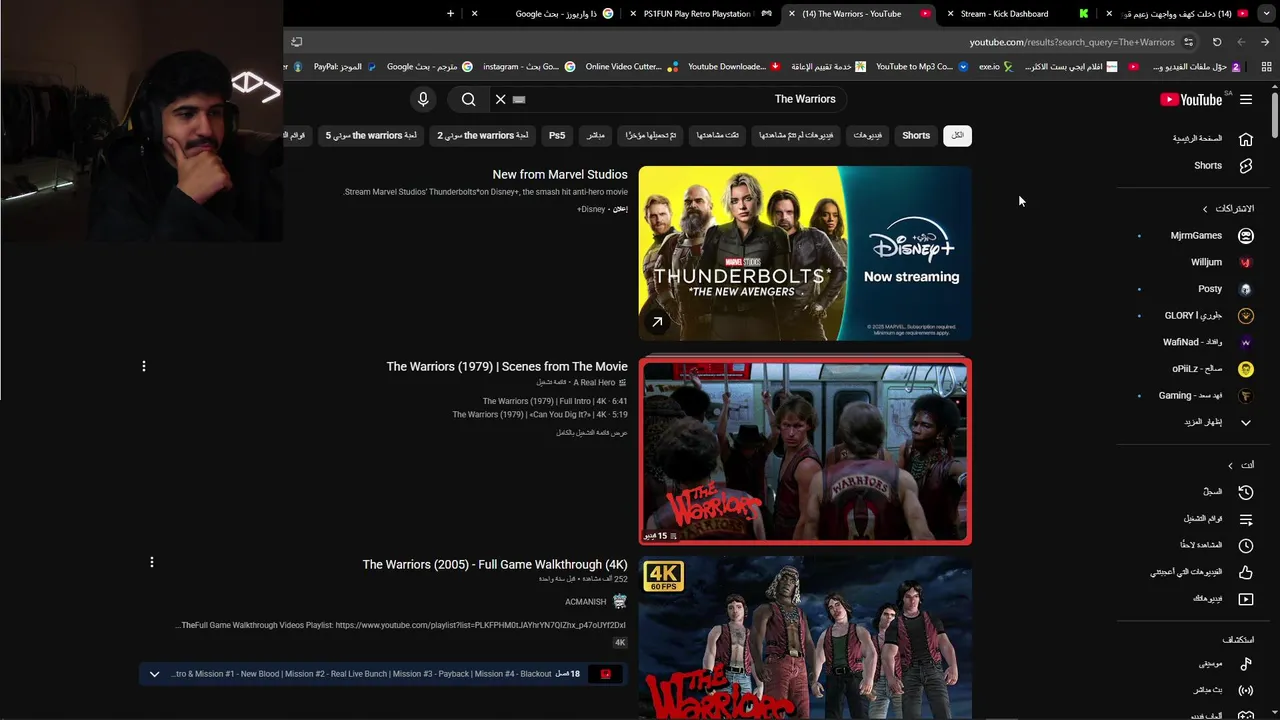Viewport: 1280px width, 720px height.
Task: Clear the search query with X
Action: [501, 99]
